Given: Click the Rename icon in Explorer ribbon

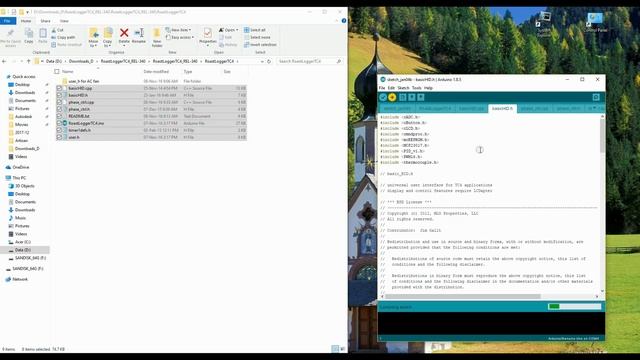Looking at the screenshot, I should [x=139, y=36].
